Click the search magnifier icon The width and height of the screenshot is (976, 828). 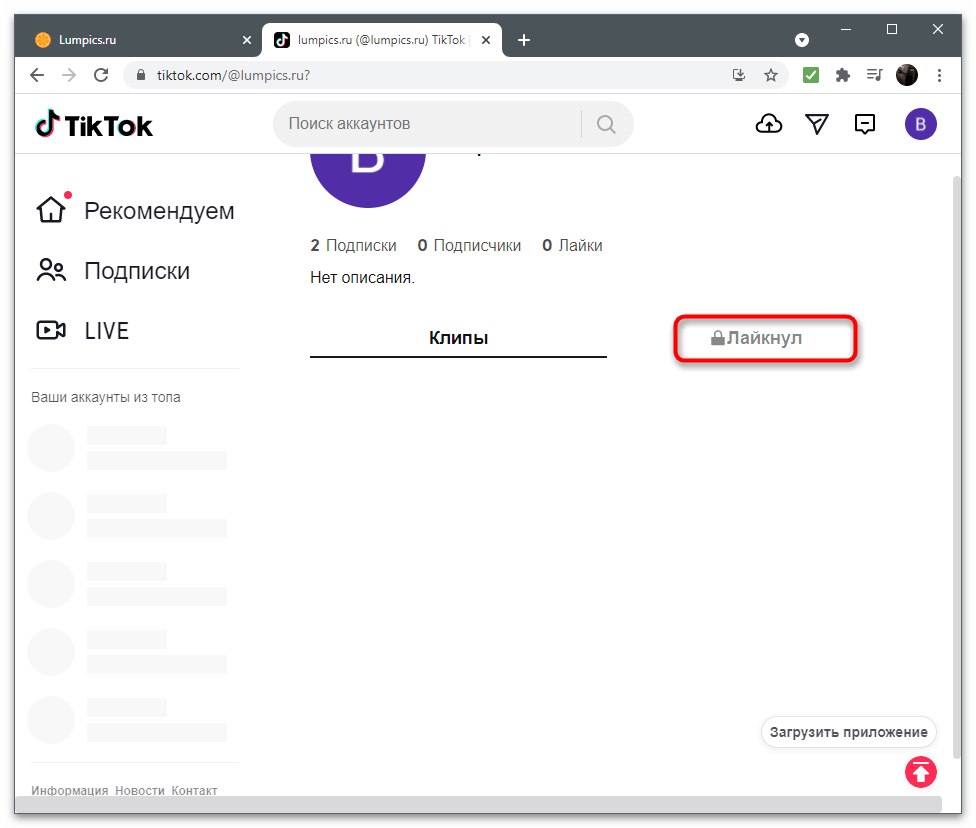tap(606, 124)
